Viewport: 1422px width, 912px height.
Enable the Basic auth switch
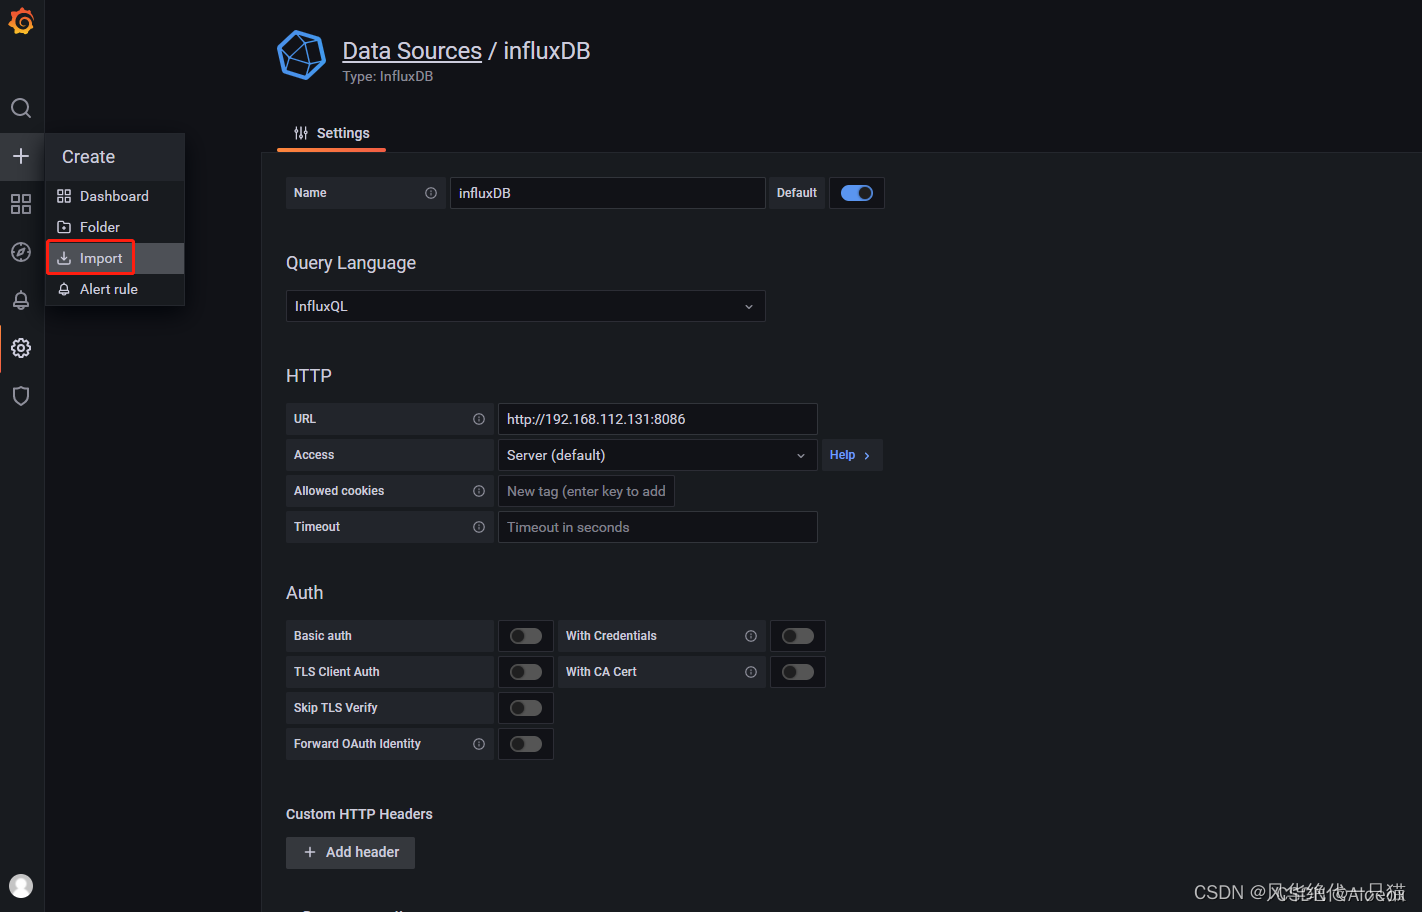pos(526,636)
